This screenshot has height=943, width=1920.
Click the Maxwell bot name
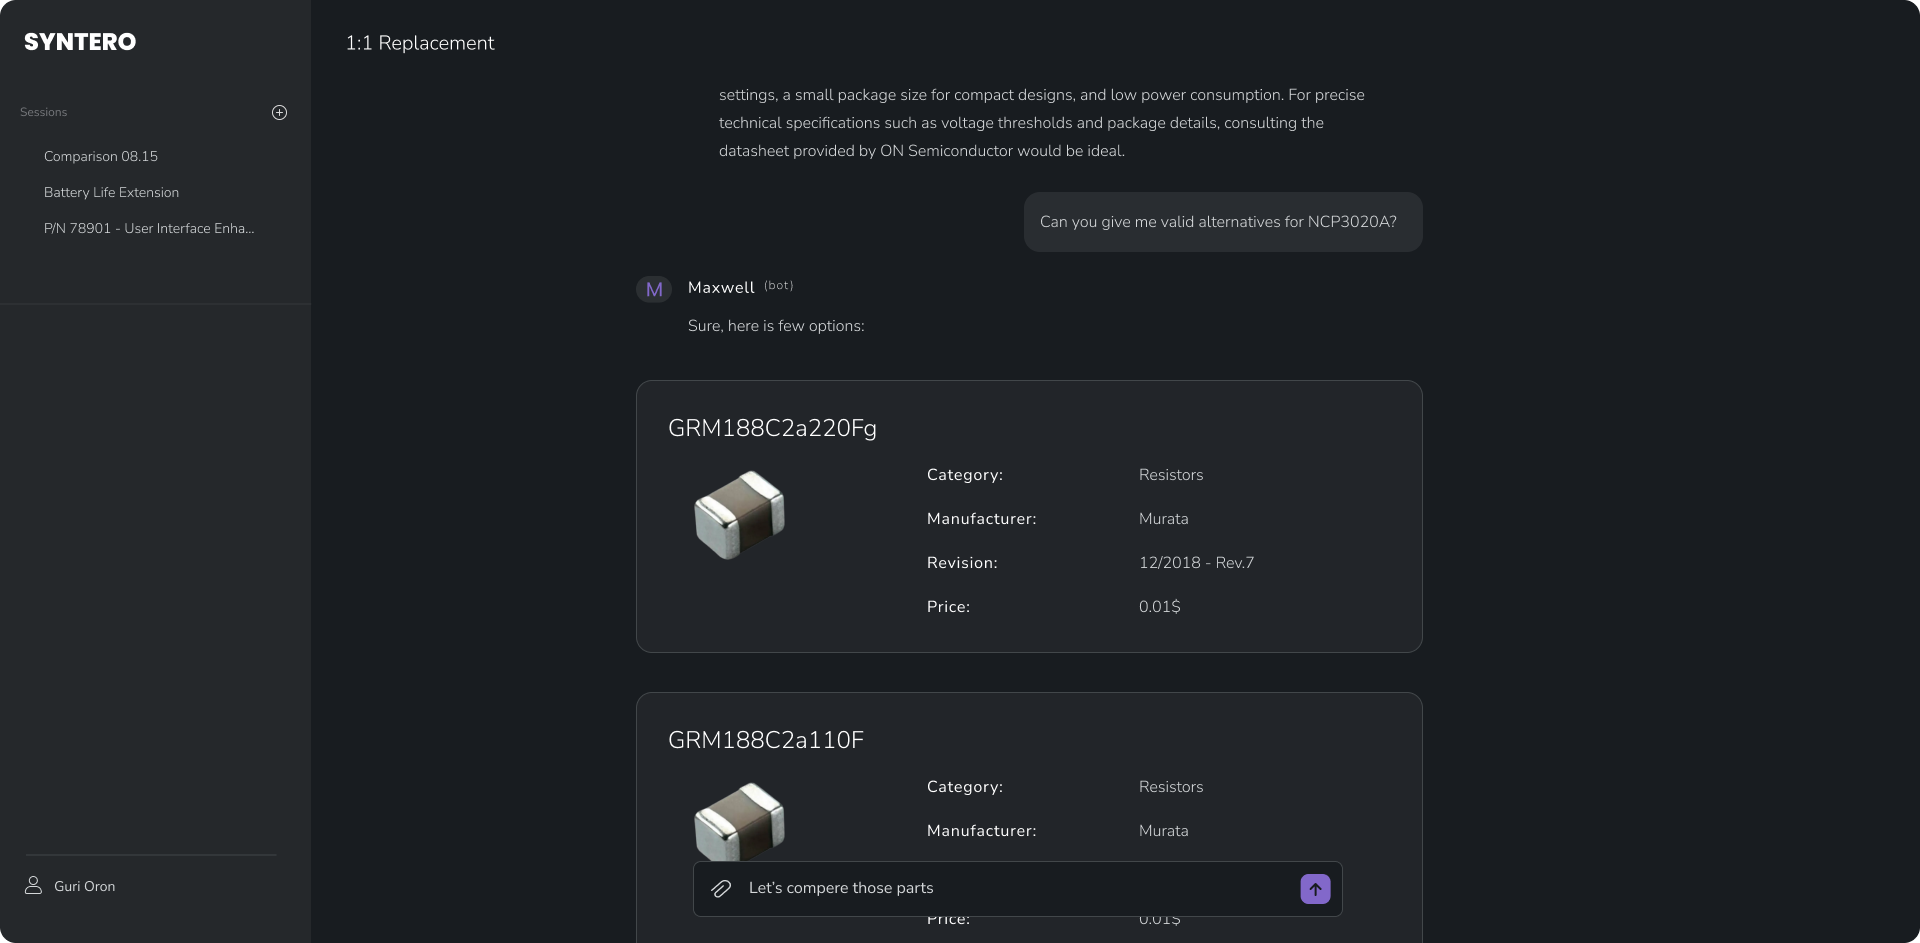tap(721, 288)
